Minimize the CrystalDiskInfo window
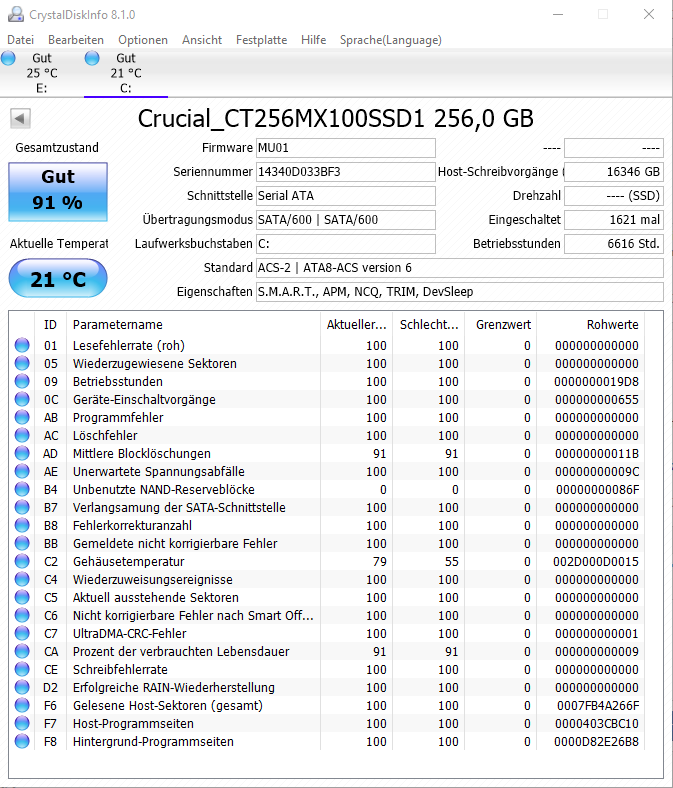Viewport: 673px width, 788px height. tap(558, 14)
